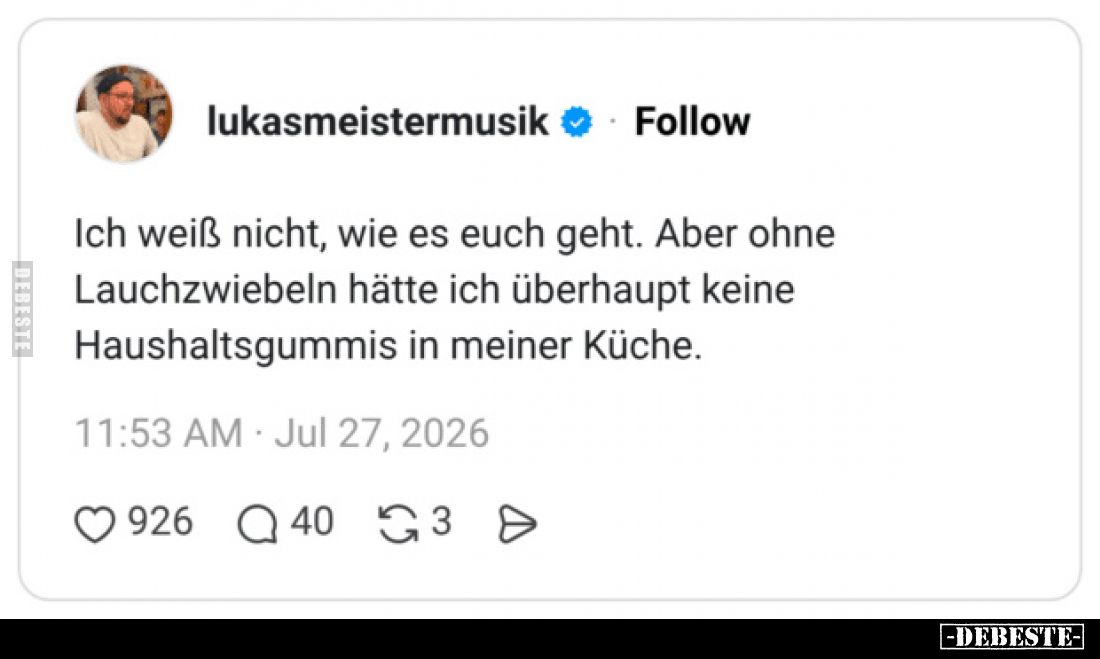The width and height of the screenshot is (1100, 659).
Task: Open the lukasmeistermusik username link
Action: pos(377,121)
